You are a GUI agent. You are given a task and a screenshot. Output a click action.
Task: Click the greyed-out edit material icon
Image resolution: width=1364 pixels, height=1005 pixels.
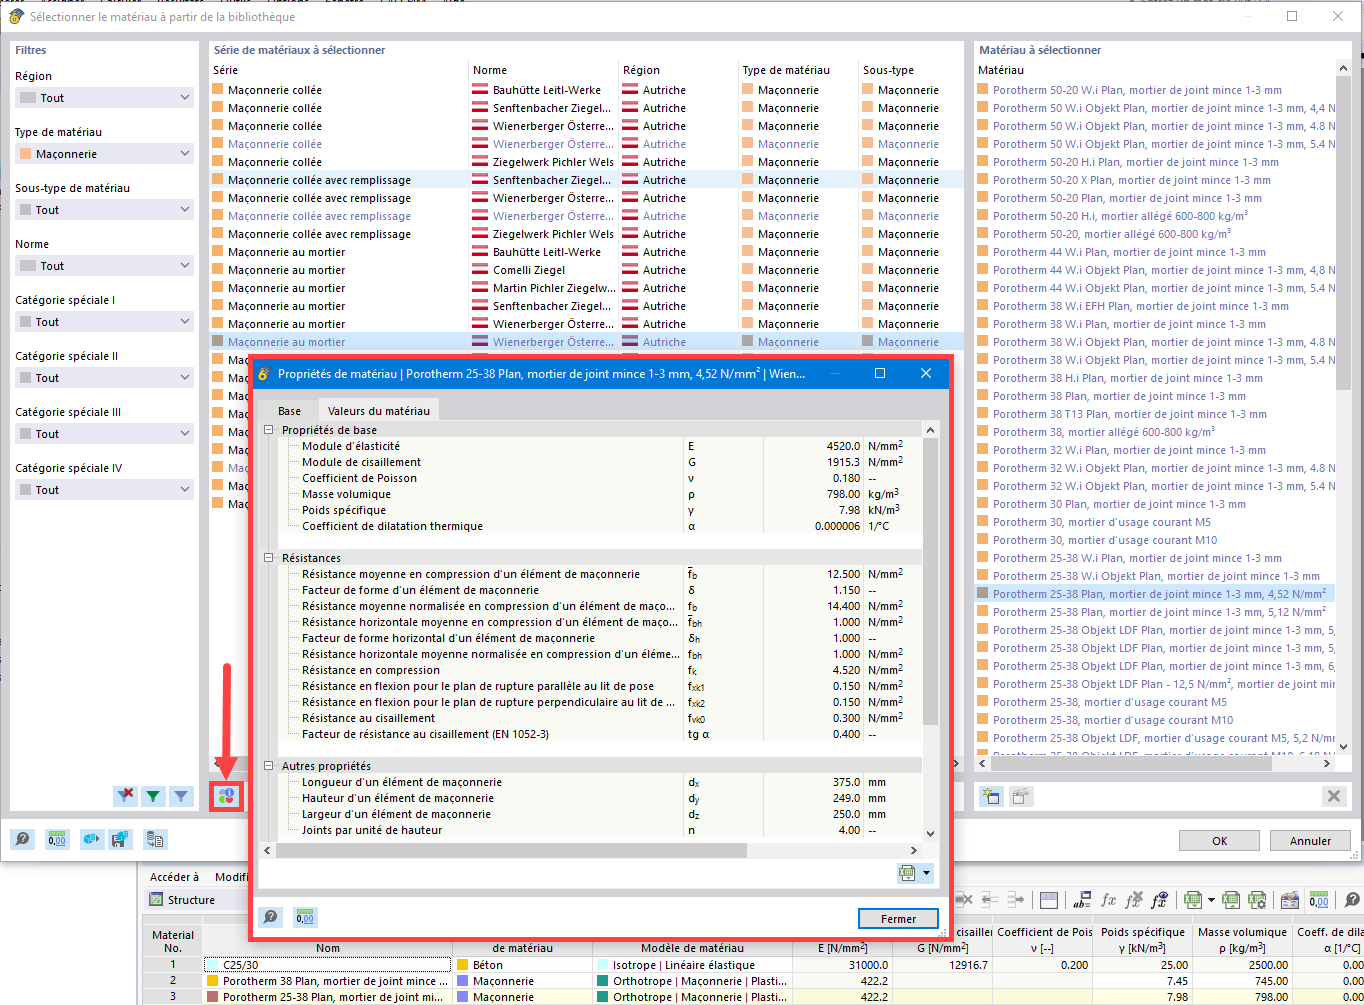(1021, 796)
